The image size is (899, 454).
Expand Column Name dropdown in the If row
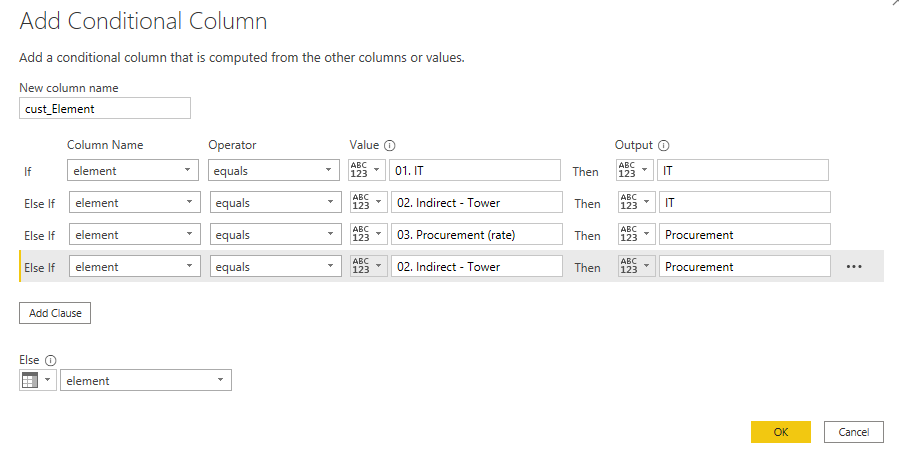pyautogui.click(x=133, y=170)
